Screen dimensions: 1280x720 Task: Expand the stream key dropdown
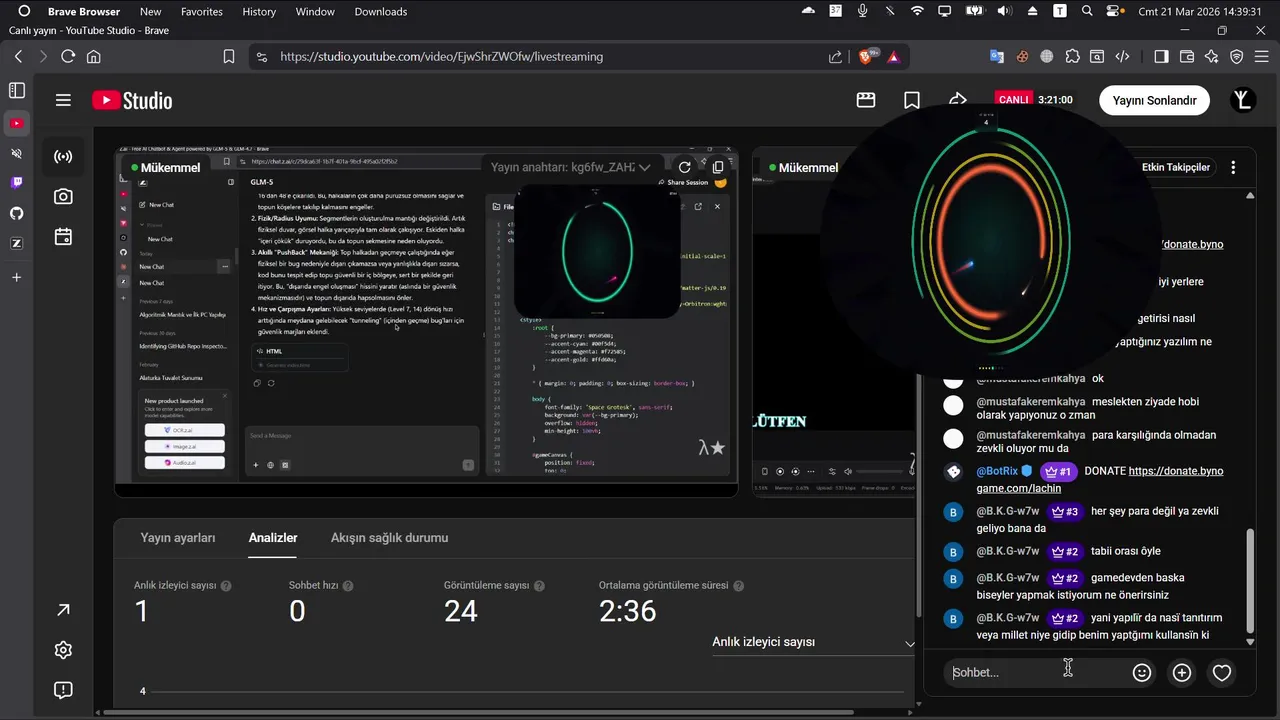(645, 167)
